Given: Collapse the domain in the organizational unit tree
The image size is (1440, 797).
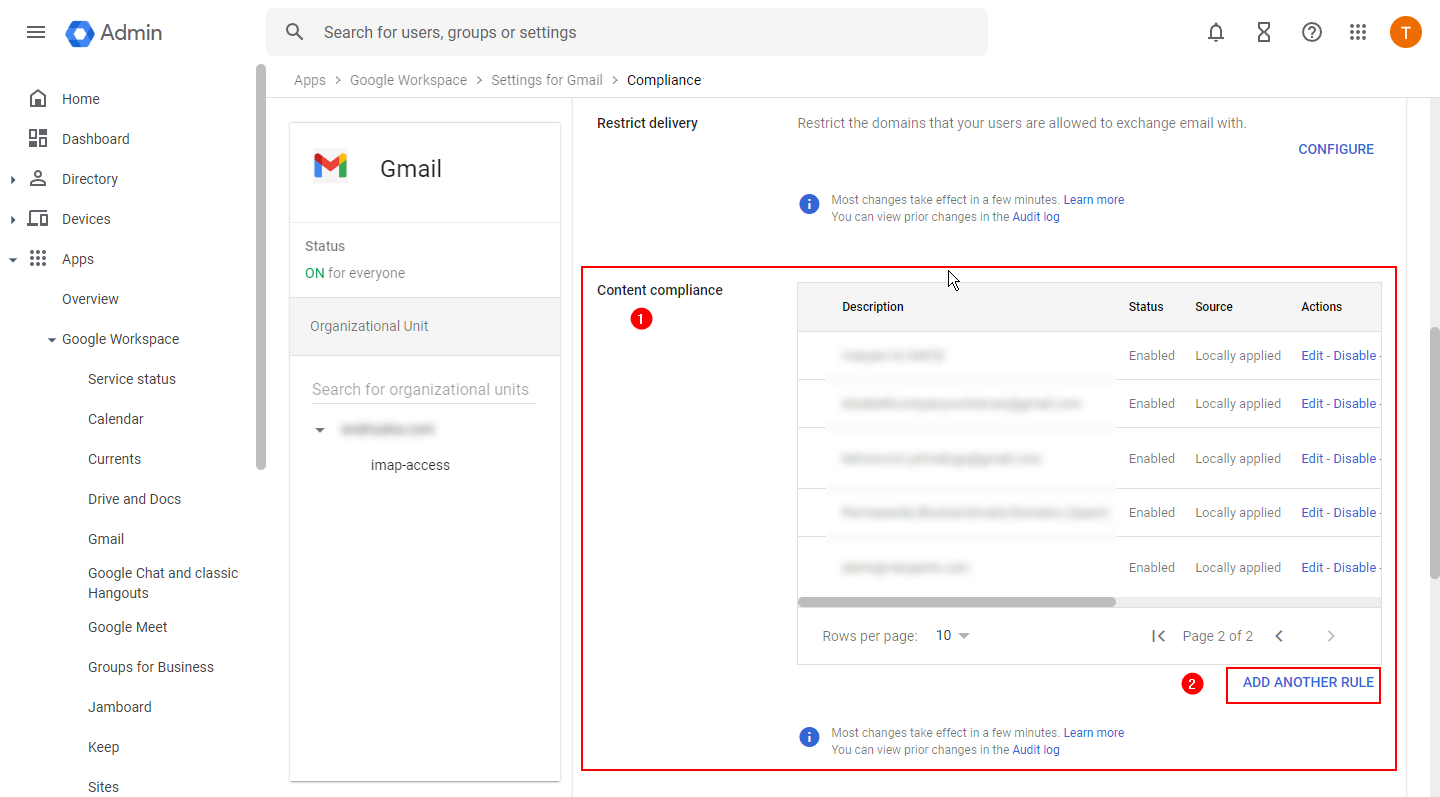Looking at the screenshot, I should (320, 429).
